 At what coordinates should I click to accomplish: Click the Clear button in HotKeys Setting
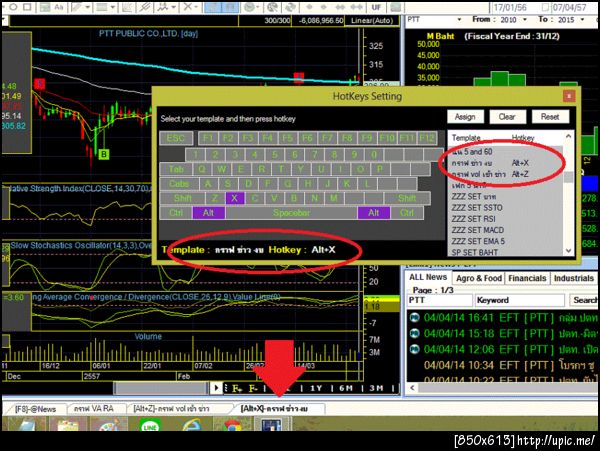pyautogui.click(x=507, y=117)
